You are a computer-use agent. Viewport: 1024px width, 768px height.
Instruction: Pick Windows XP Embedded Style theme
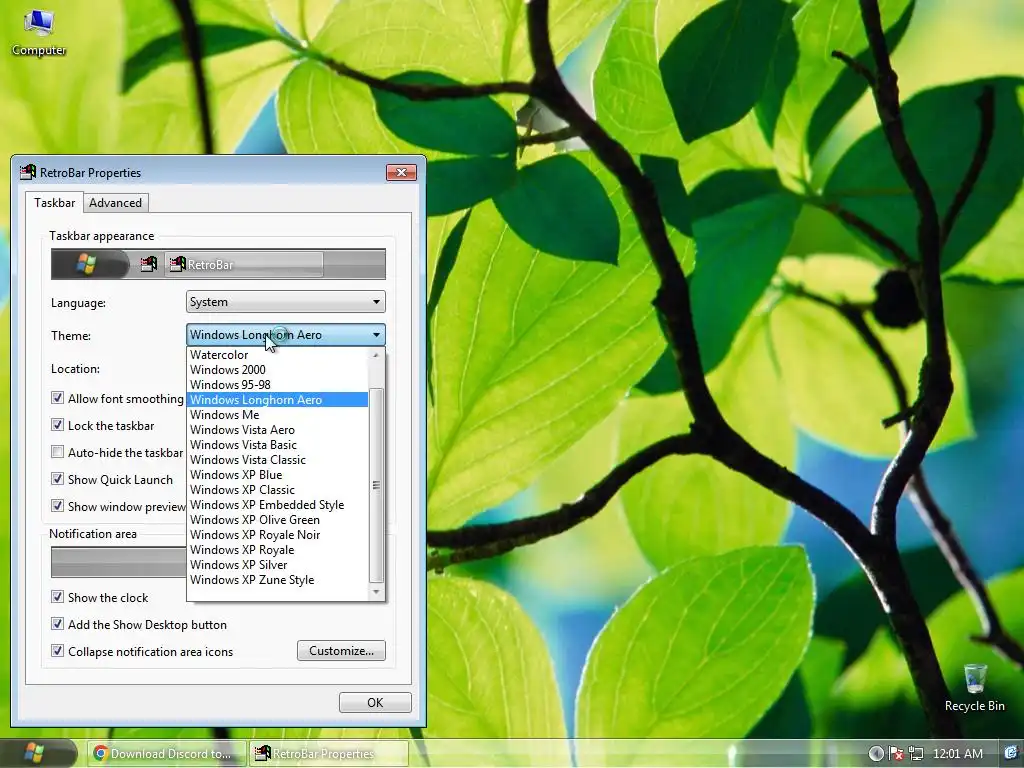click(278, 505)
